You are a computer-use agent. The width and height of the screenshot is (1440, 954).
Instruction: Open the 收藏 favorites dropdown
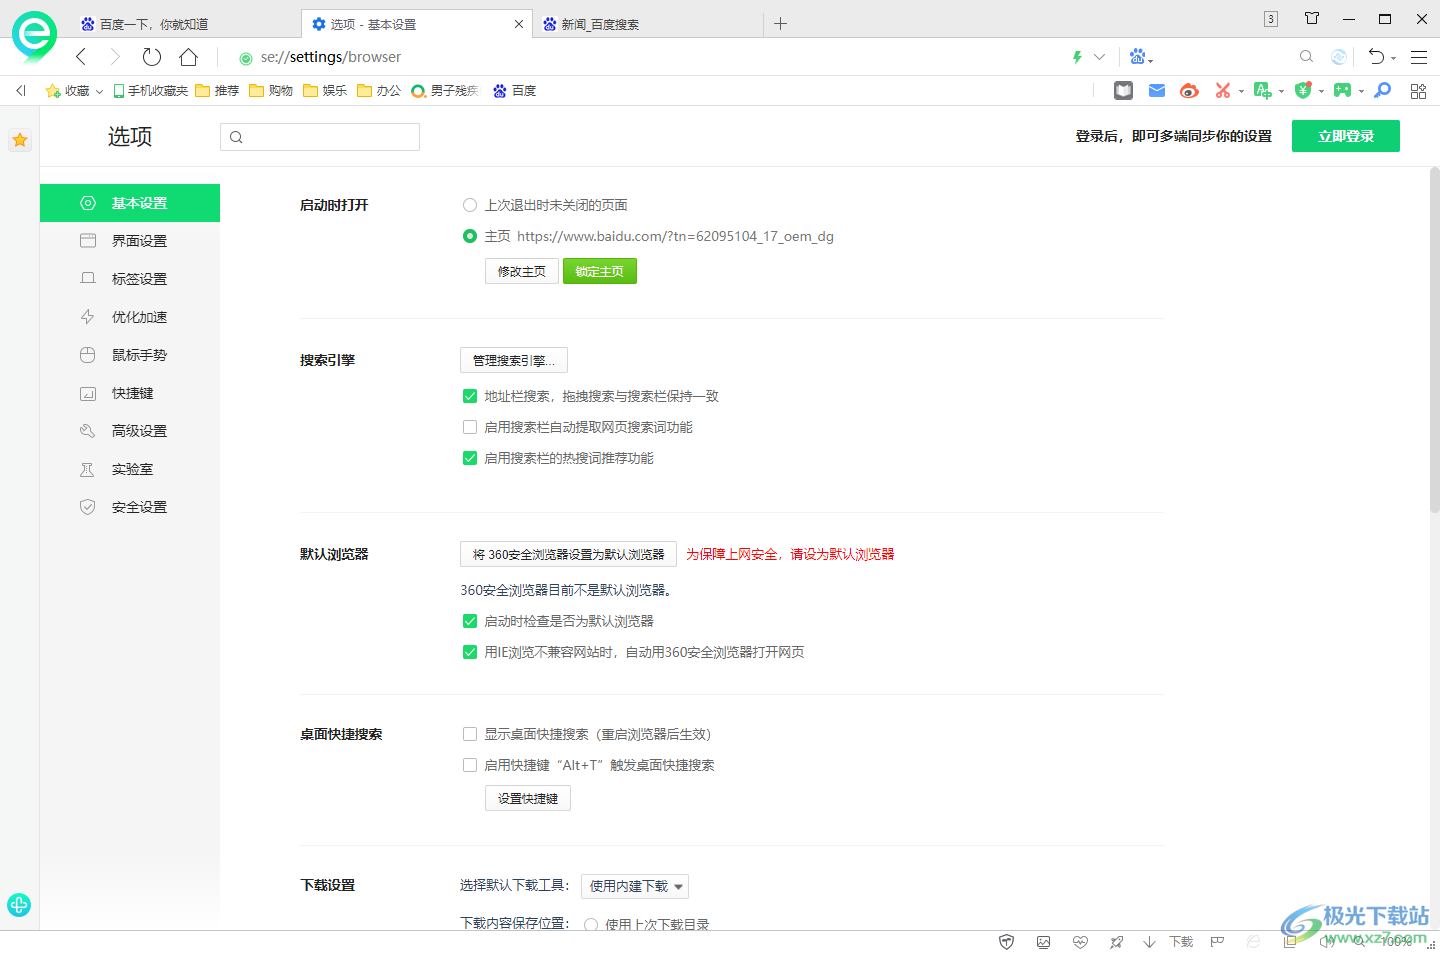[75, 91]
